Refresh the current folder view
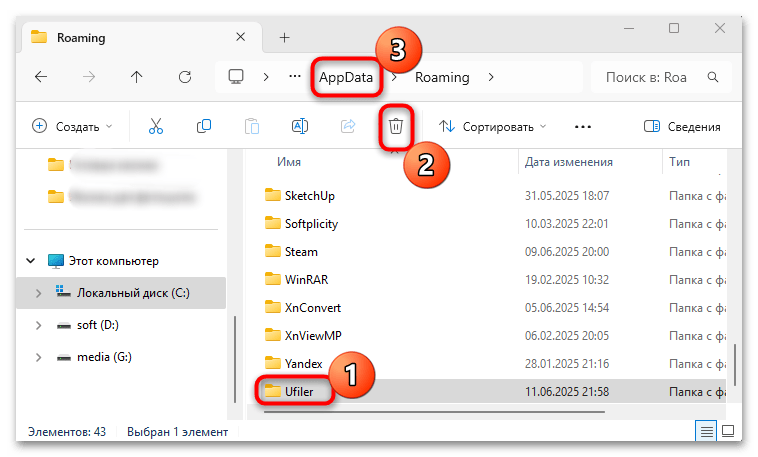This screenshot has height=457, width=758. pos(185,77)
